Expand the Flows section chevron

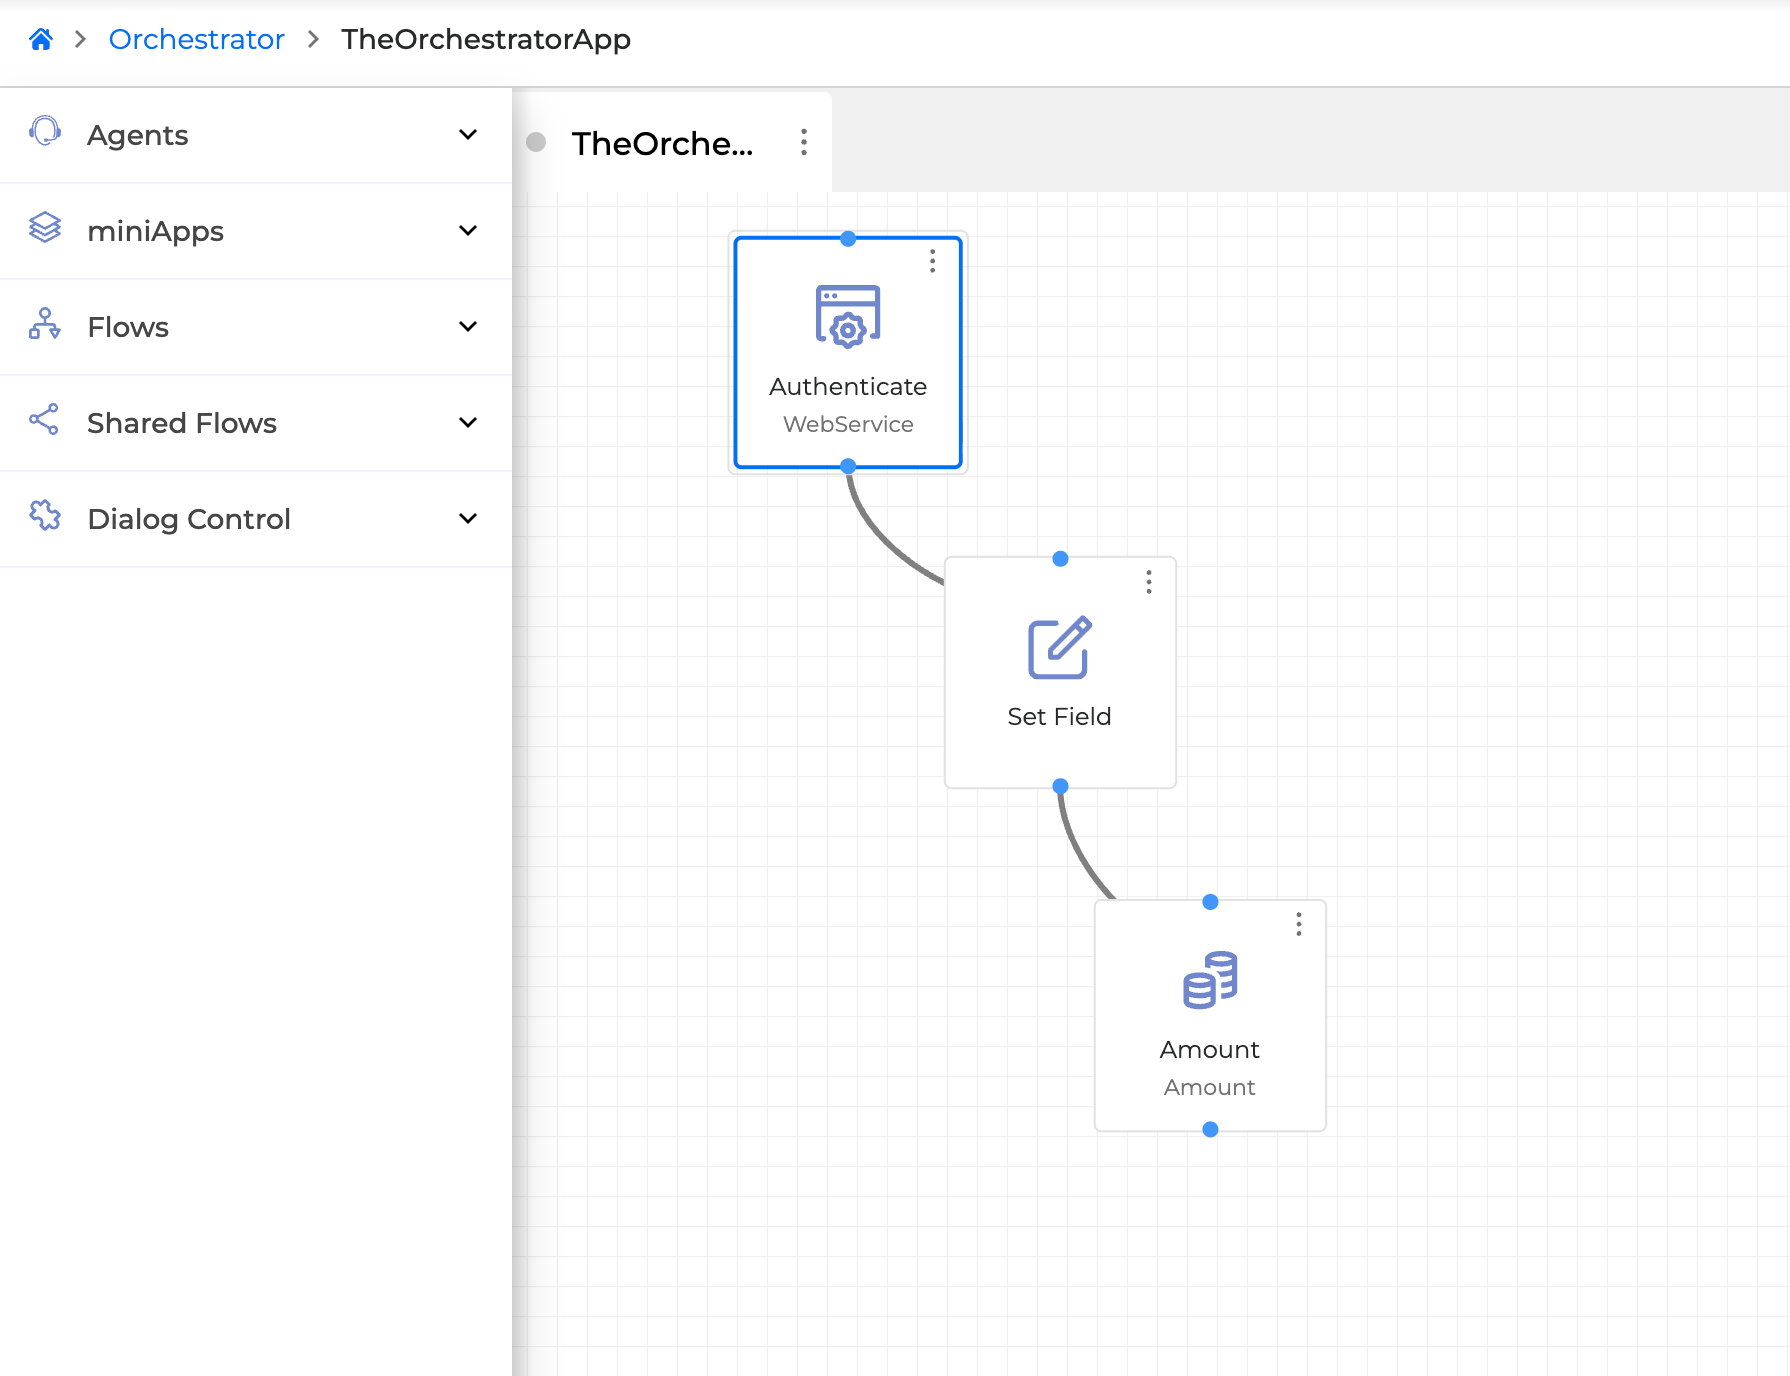point(467,327)
